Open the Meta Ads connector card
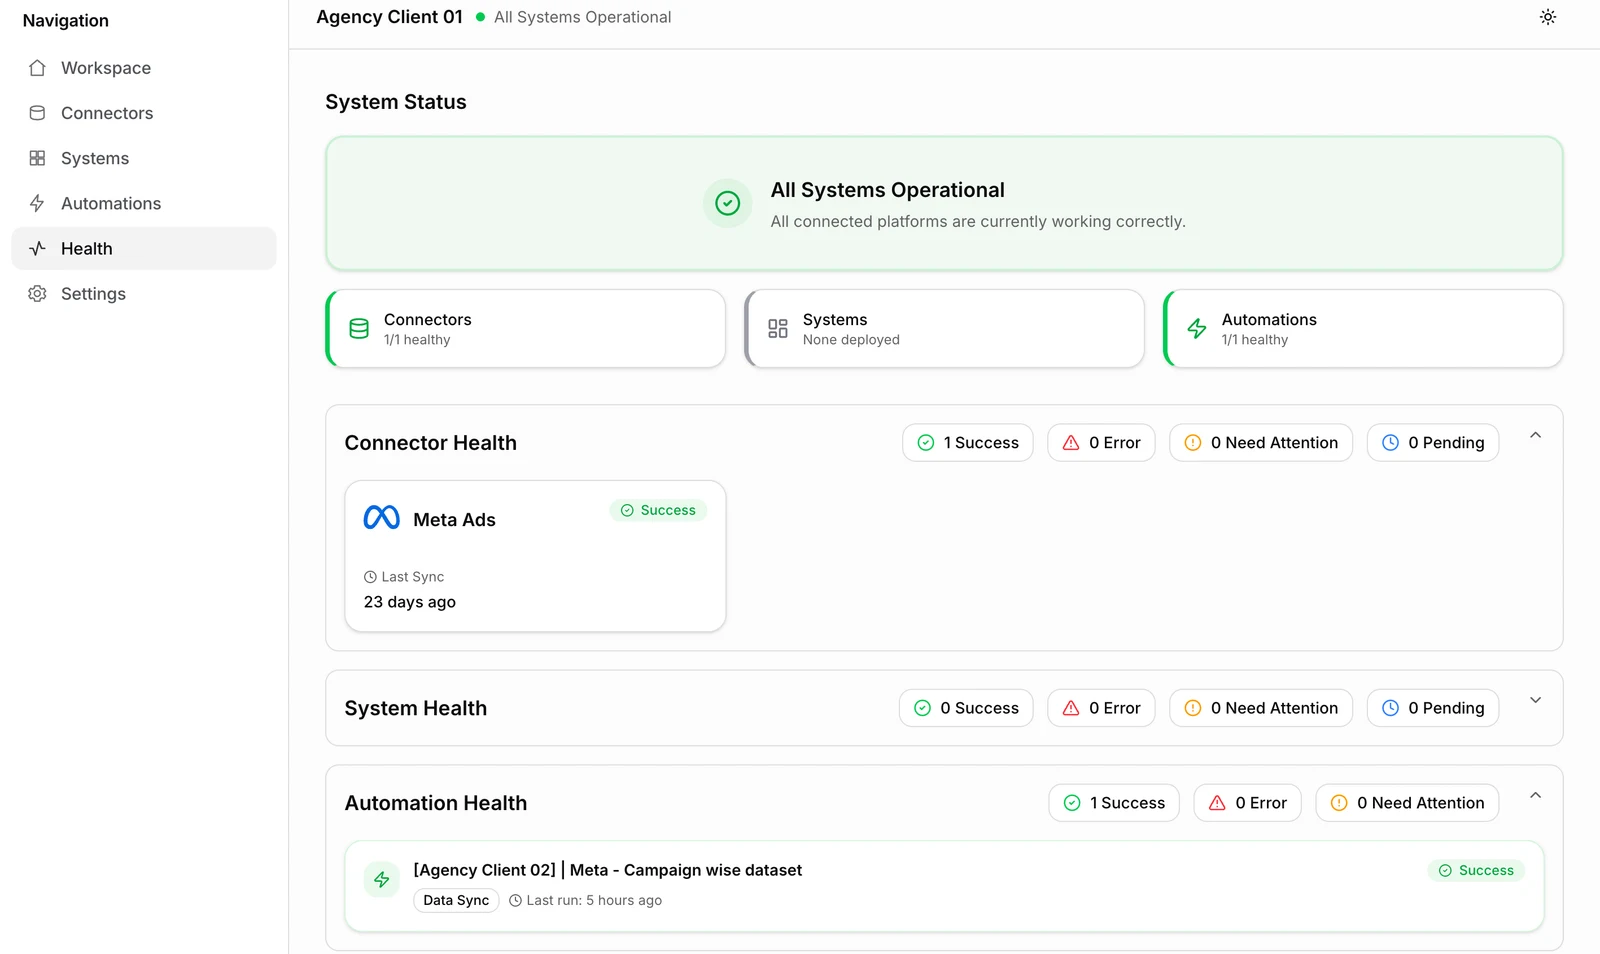1600x954 pixels. coord(535,556)
